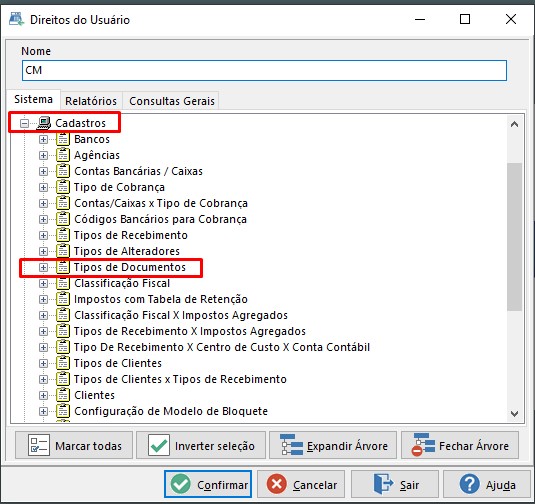Select Tipos de Recebimento X Impostos Agregados label

[x=190, y=331]
